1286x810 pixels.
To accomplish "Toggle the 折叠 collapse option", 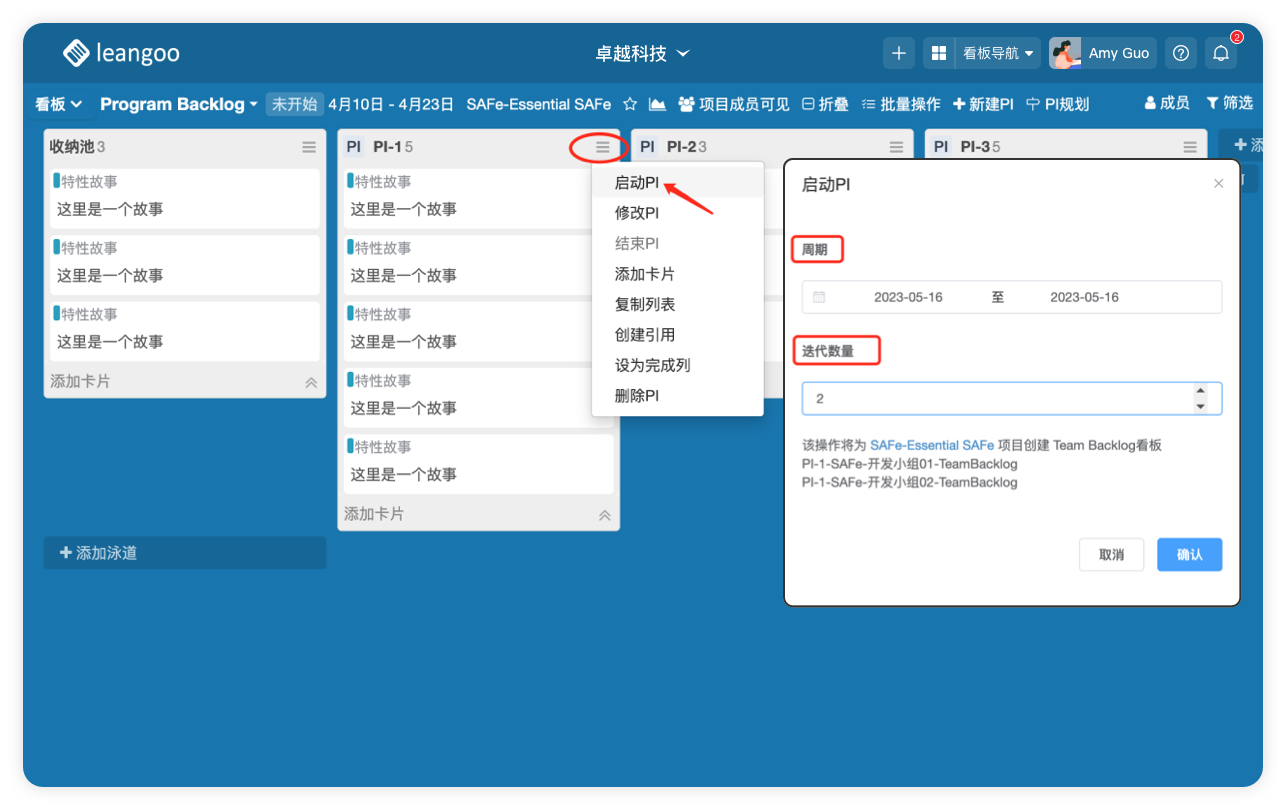I will 825,104.
